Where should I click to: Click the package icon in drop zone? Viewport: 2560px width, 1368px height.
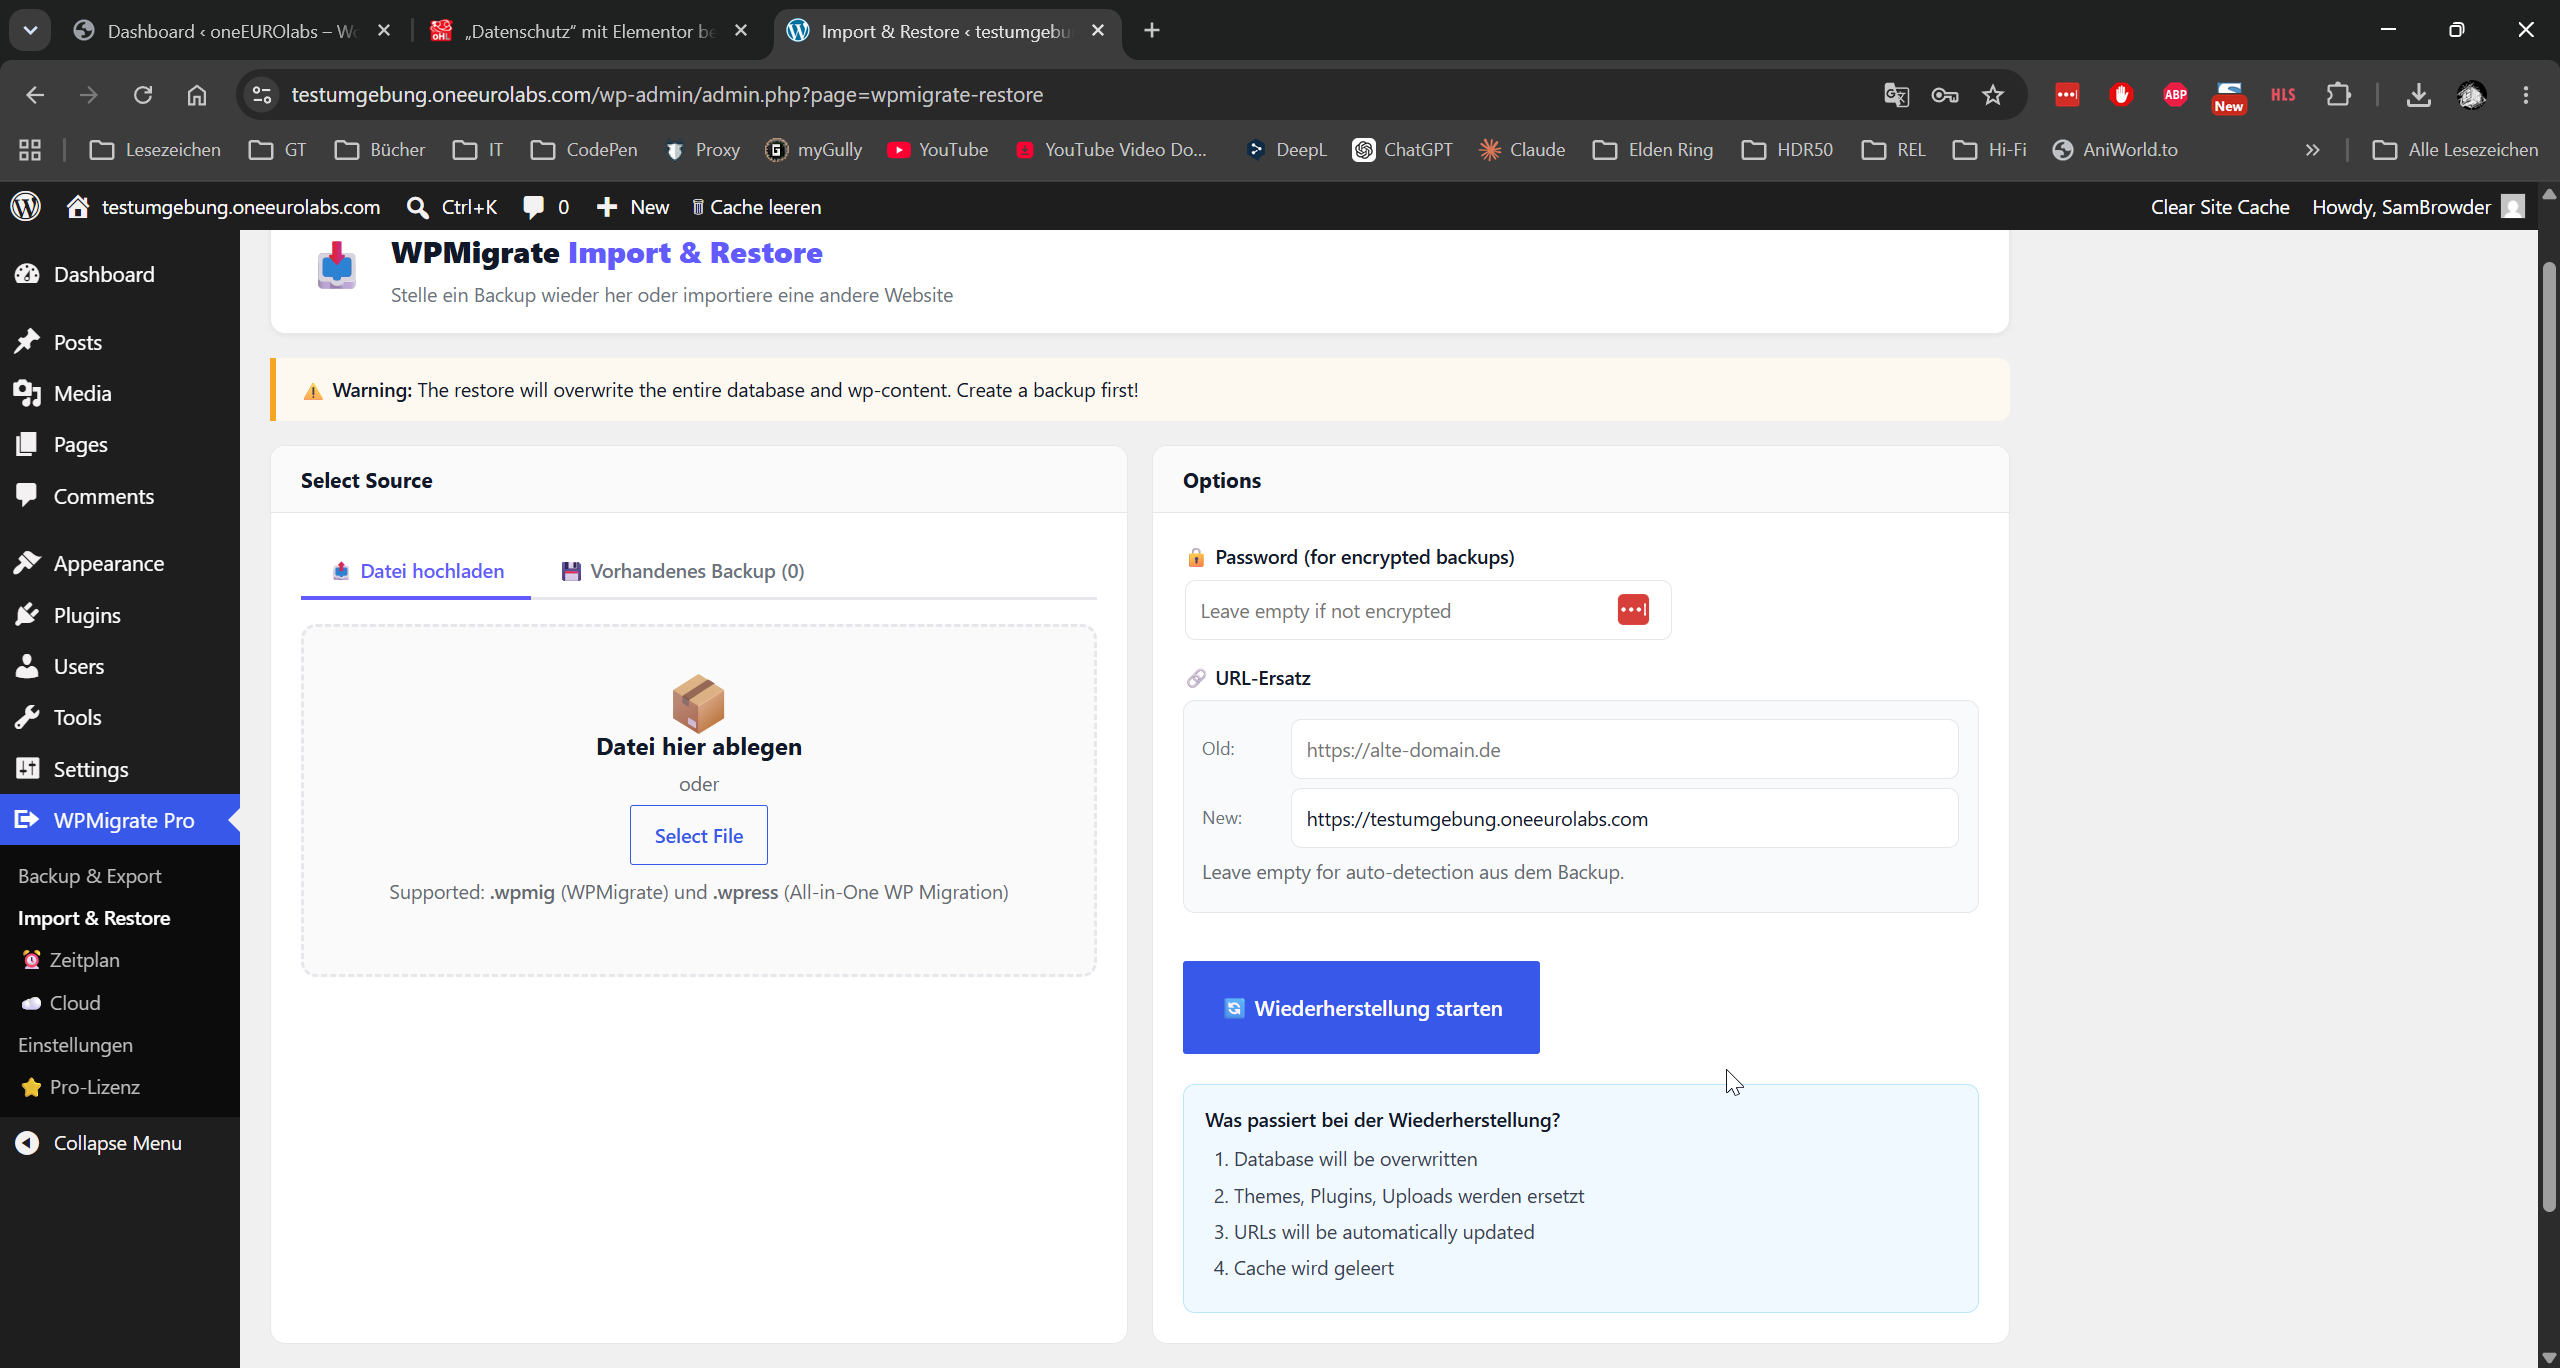point(698,702)
